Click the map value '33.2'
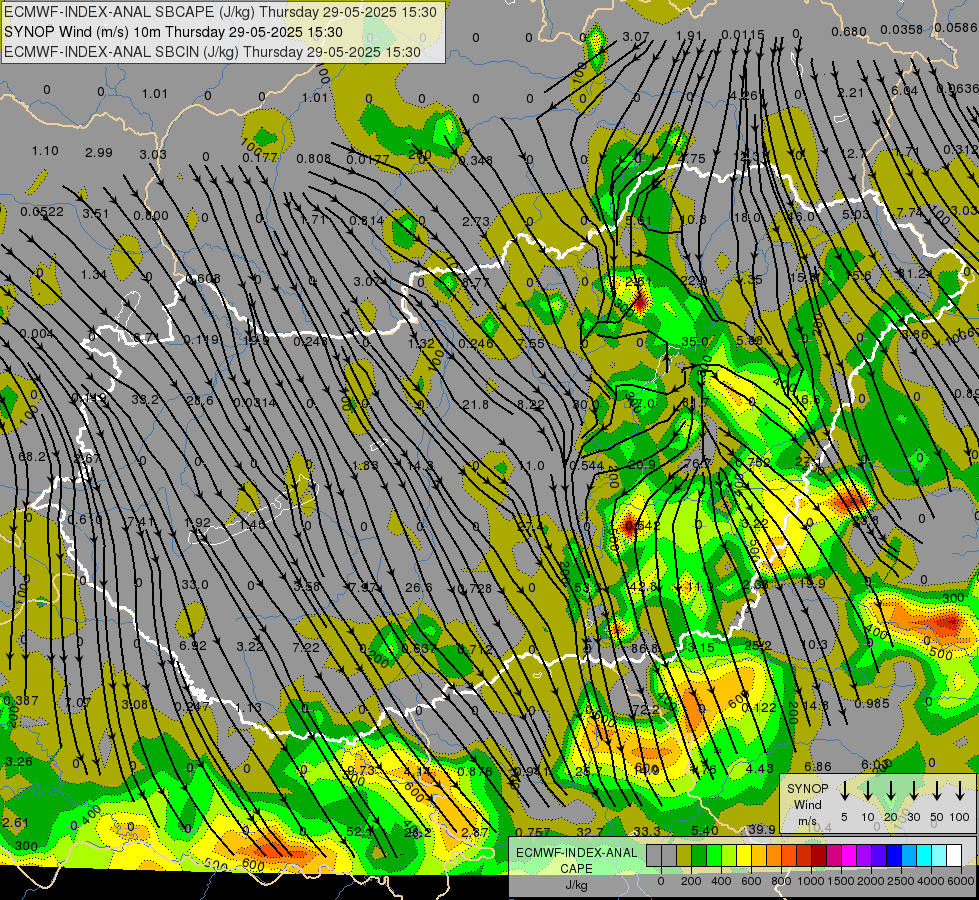 (x=145, y=399)
